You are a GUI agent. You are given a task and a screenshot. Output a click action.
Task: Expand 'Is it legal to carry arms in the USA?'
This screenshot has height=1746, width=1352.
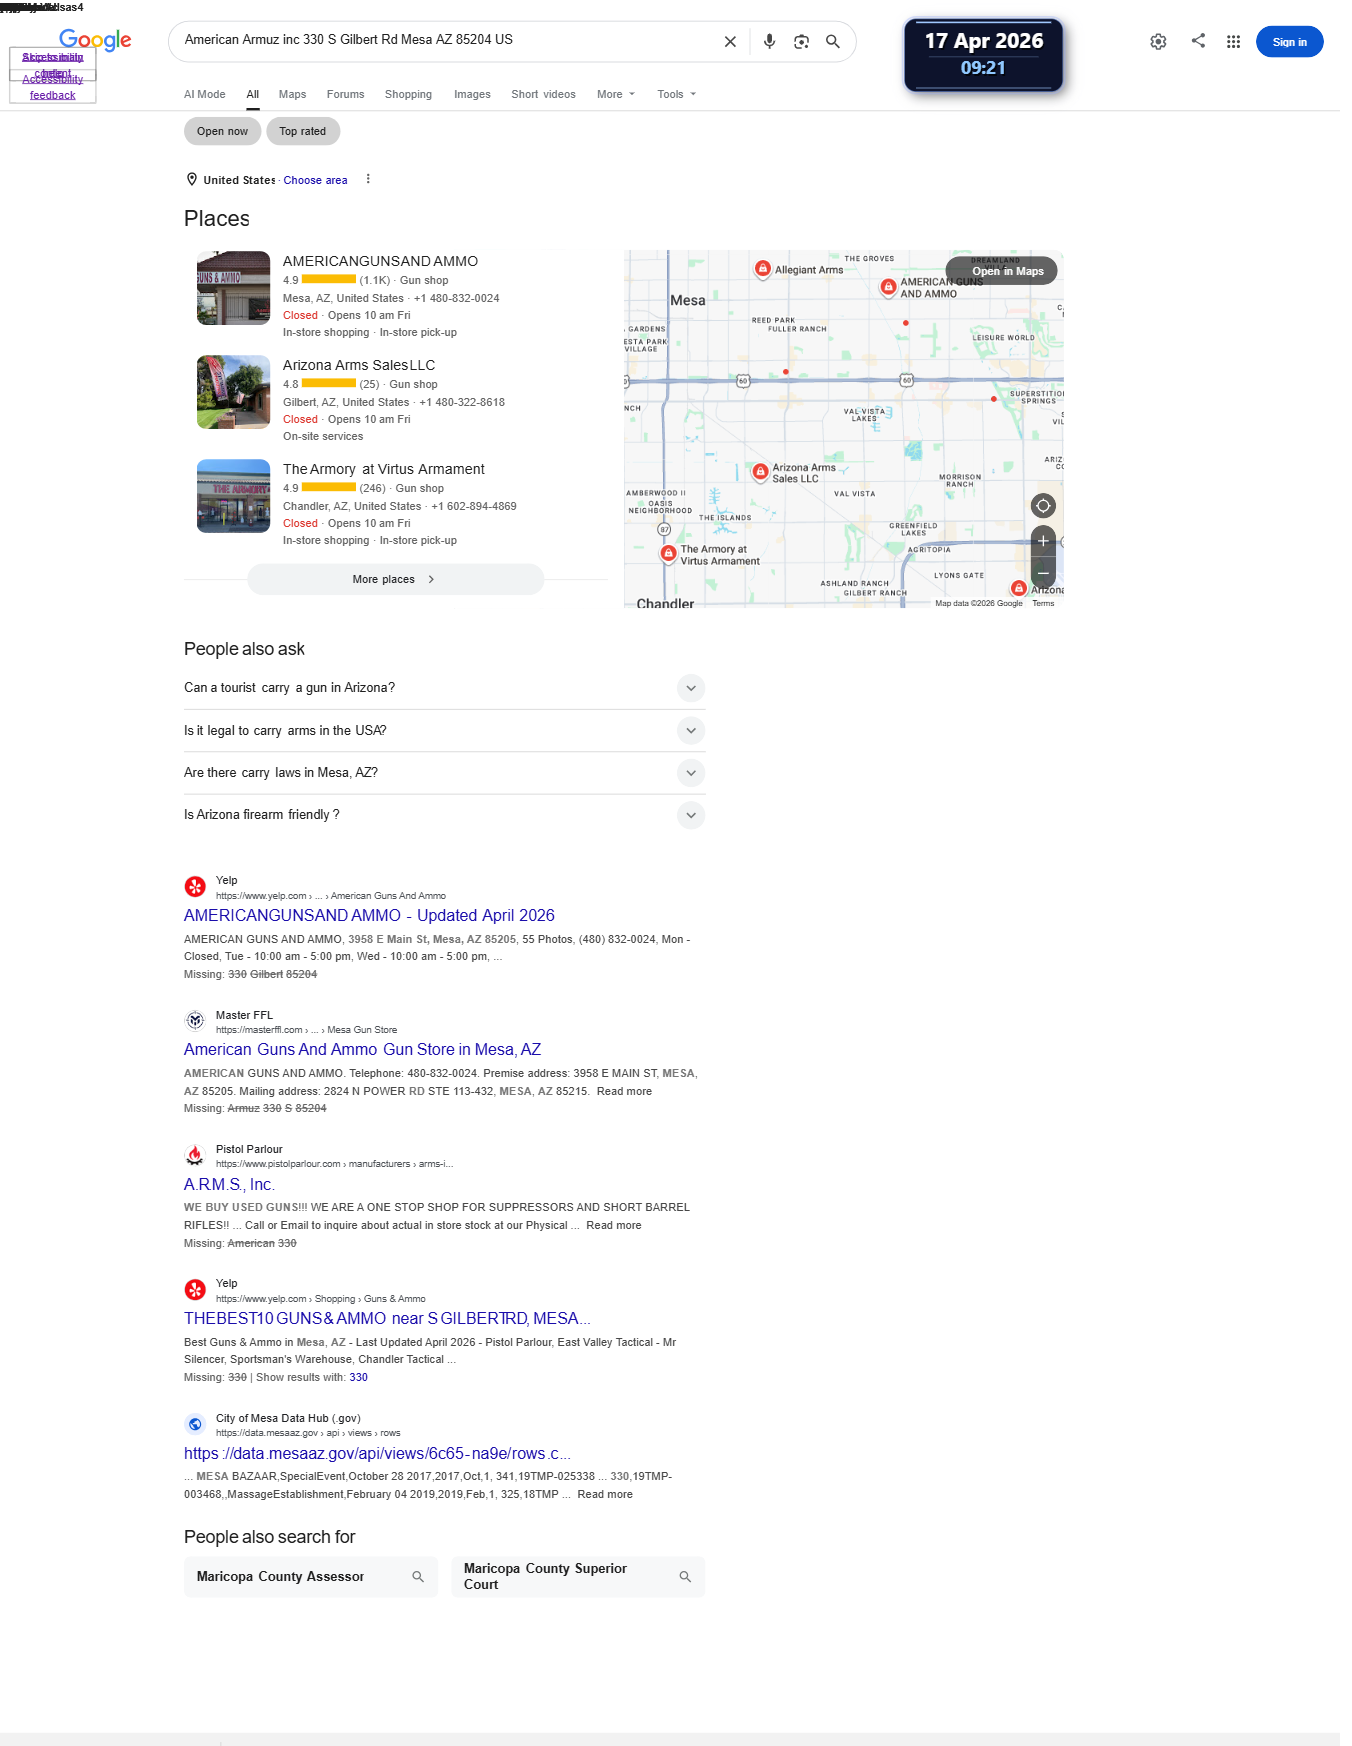coord(444,731)
